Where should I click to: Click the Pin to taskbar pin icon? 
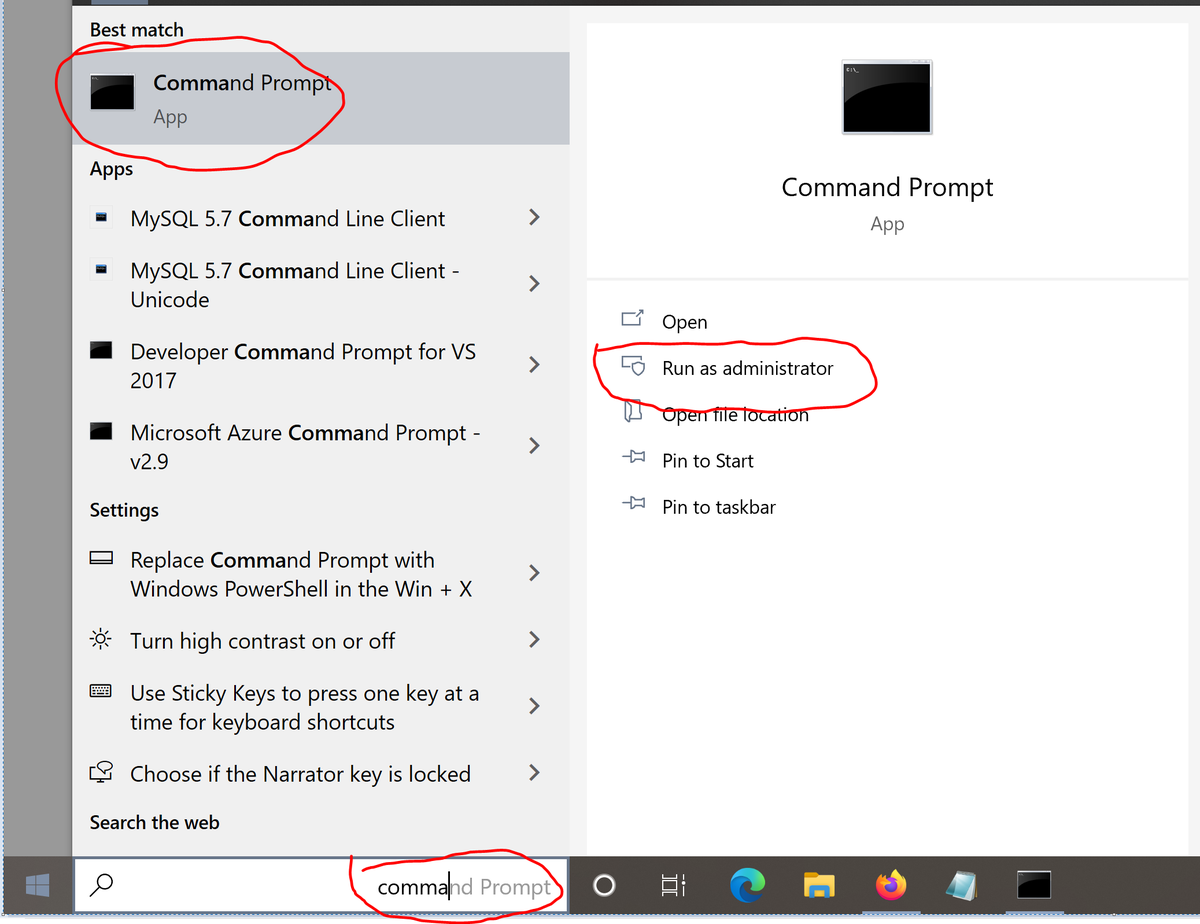pyautogui.click(x=633, y=504)
